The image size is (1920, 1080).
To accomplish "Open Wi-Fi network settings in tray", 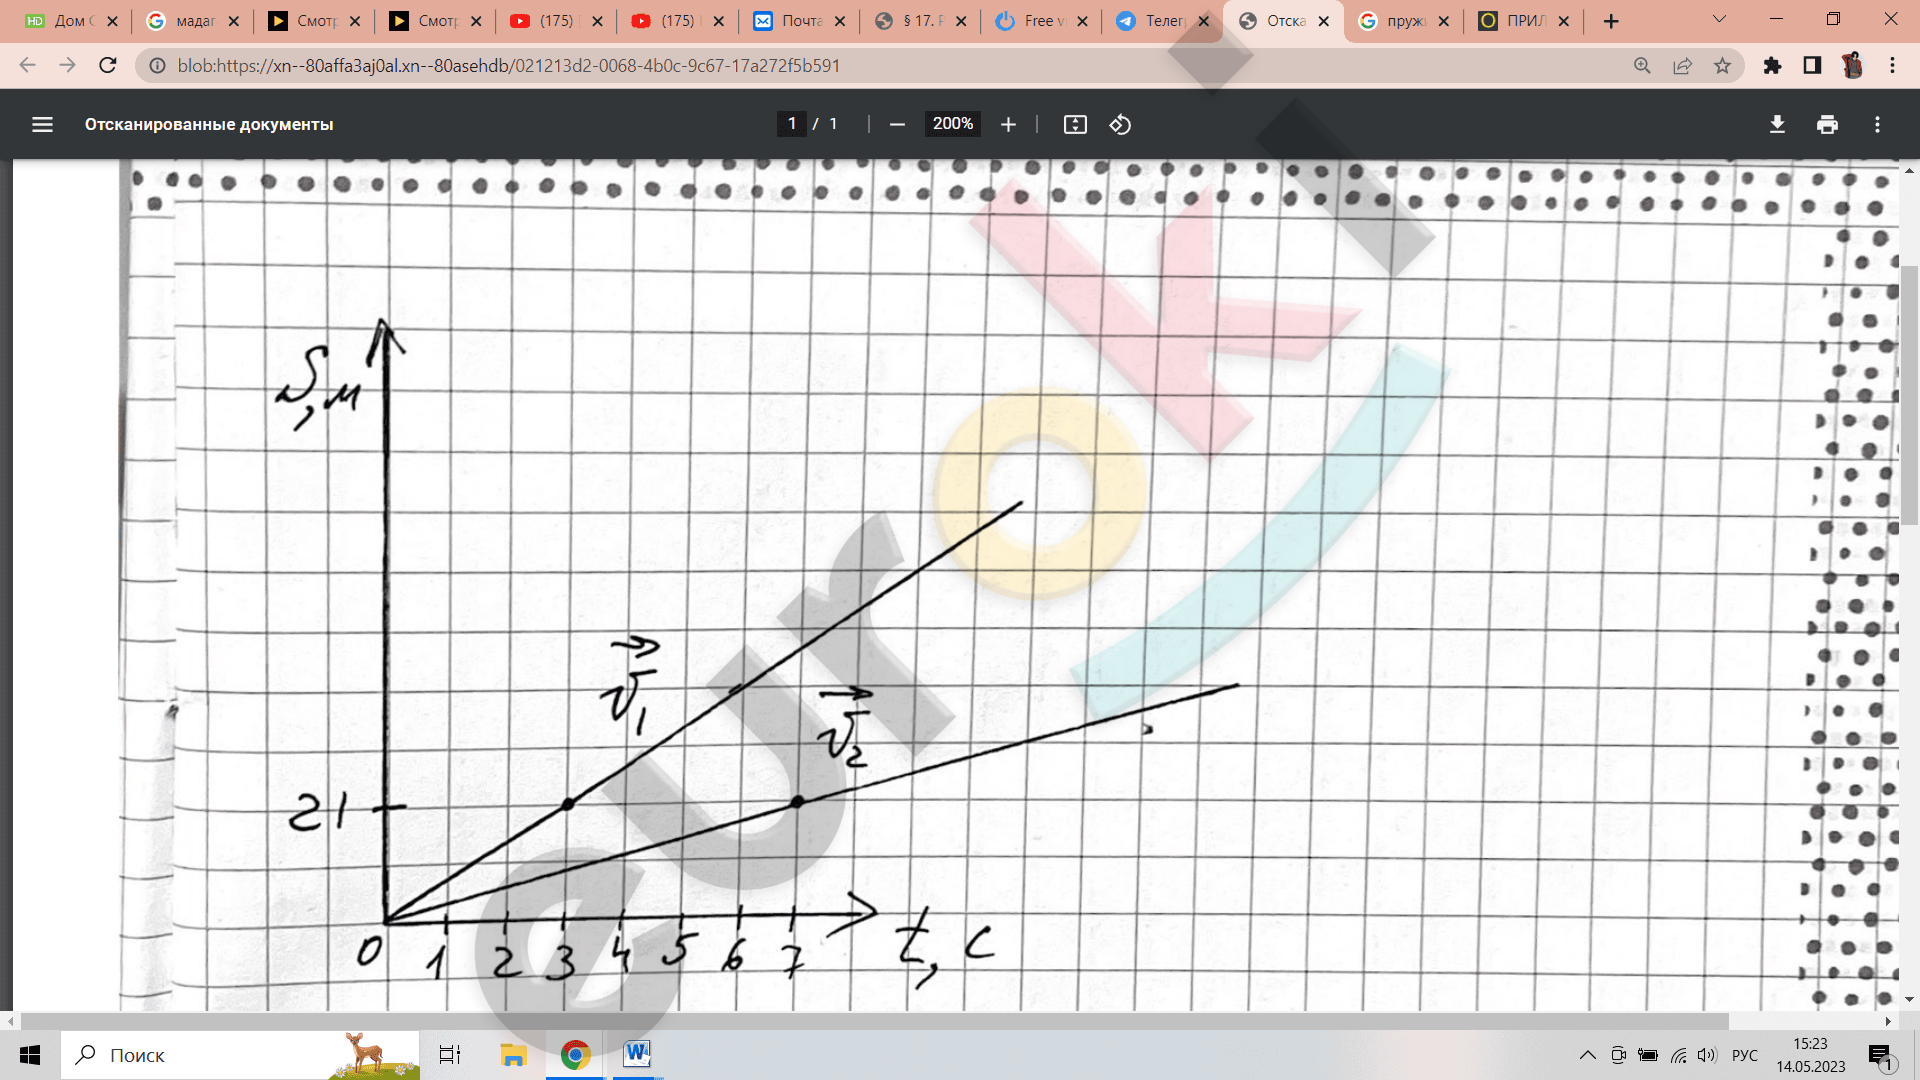I will click(x=1678, y=1055).
